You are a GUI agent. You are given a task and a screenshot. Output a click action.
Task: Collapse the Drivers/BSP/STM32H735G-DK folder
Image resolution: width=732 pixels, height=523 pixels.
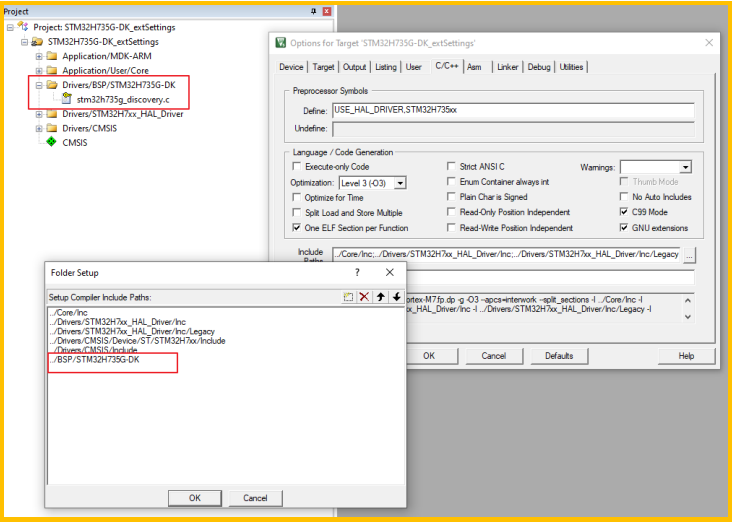(39, 85)
